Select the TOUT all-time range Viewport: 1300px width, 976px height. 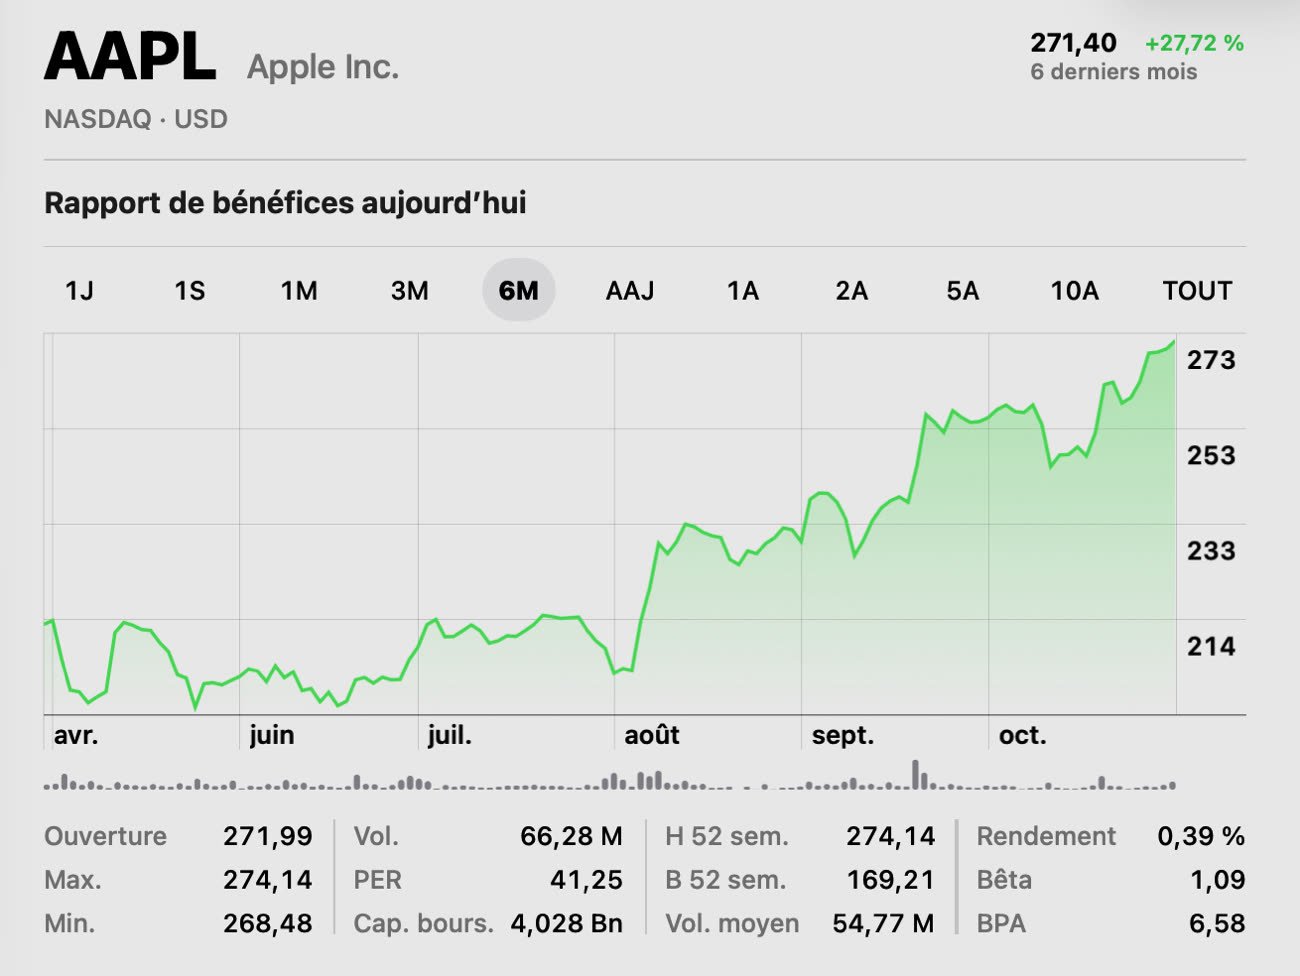click(1196, 291)
